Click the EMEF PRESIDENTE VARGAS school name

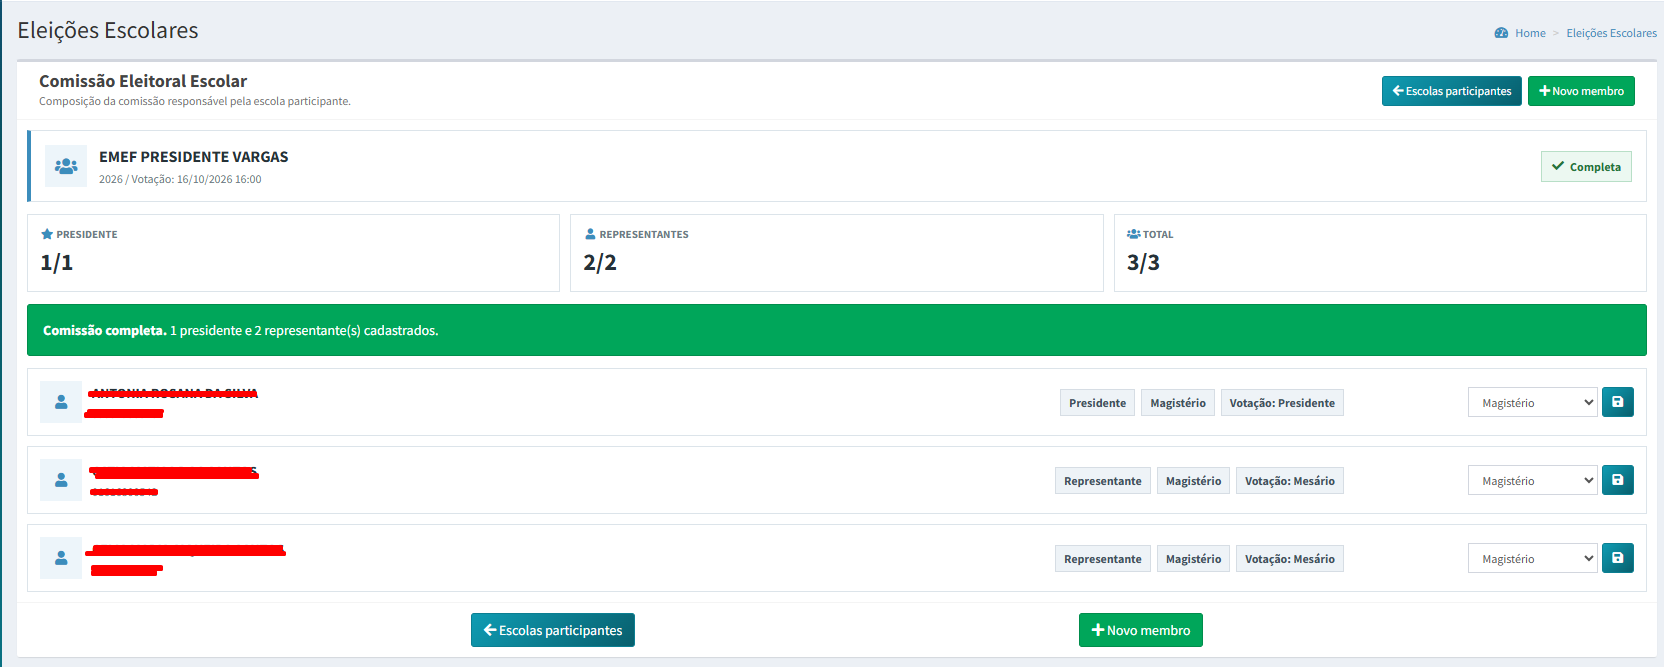coord(194,157)
